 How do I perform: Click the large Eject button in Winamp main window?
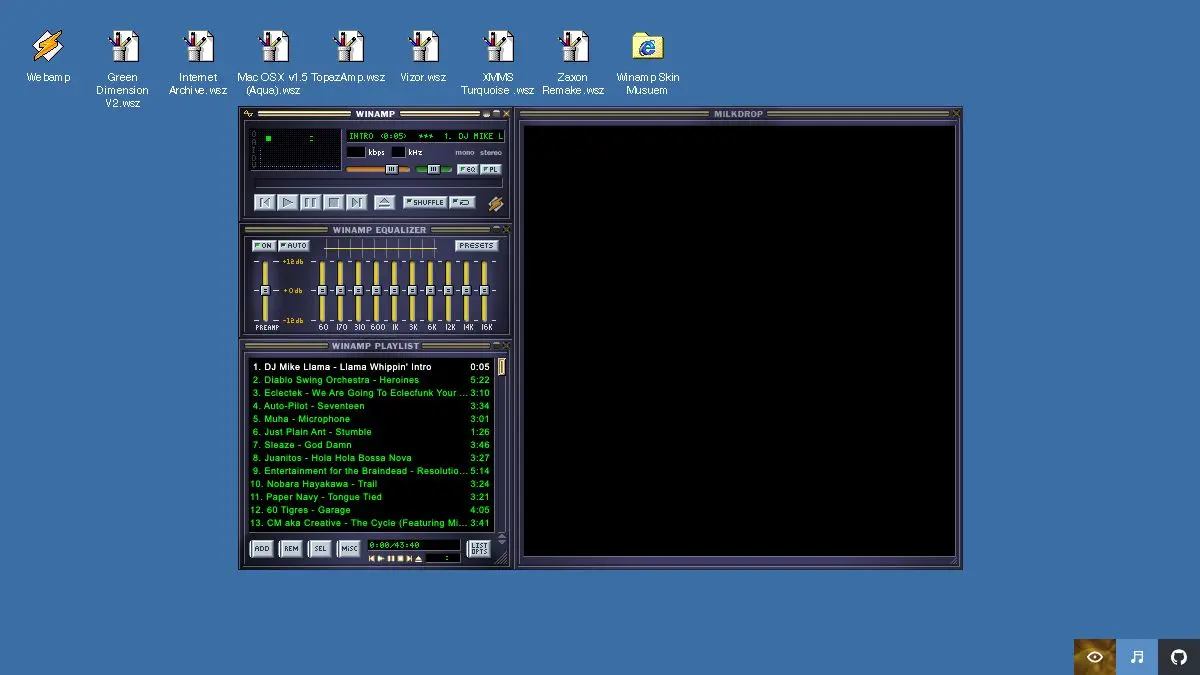[x=385, y=202]
